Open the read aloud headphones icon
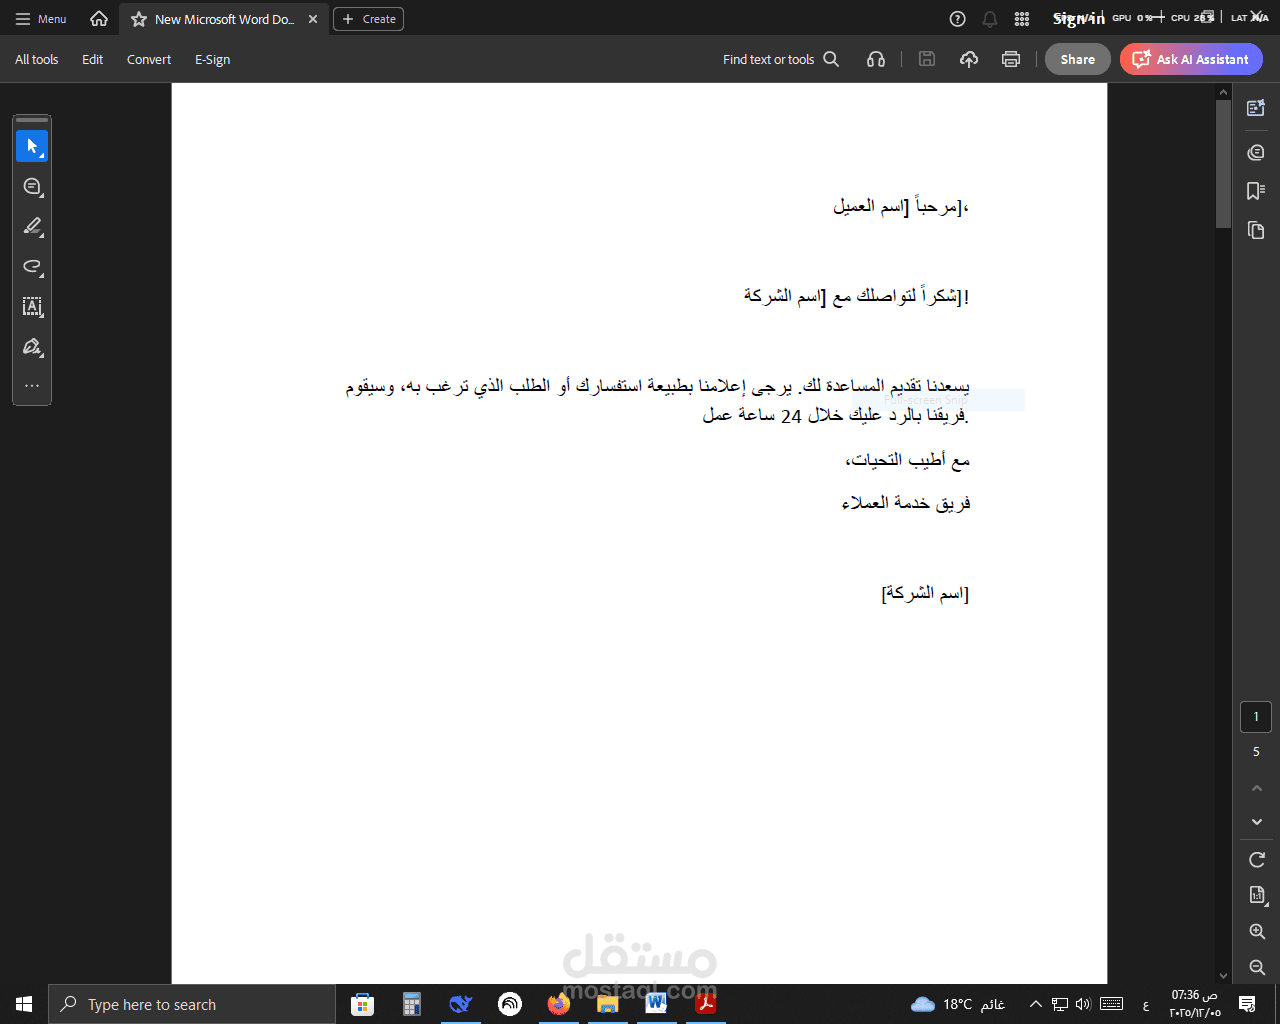 click(876, 59)
